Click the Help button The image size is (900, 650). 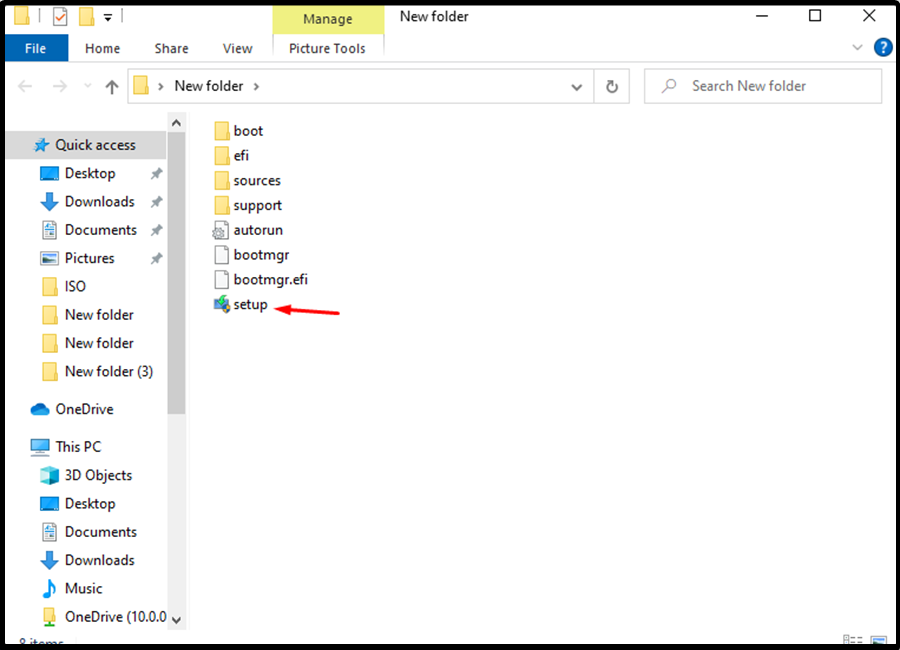coord(884,47)
